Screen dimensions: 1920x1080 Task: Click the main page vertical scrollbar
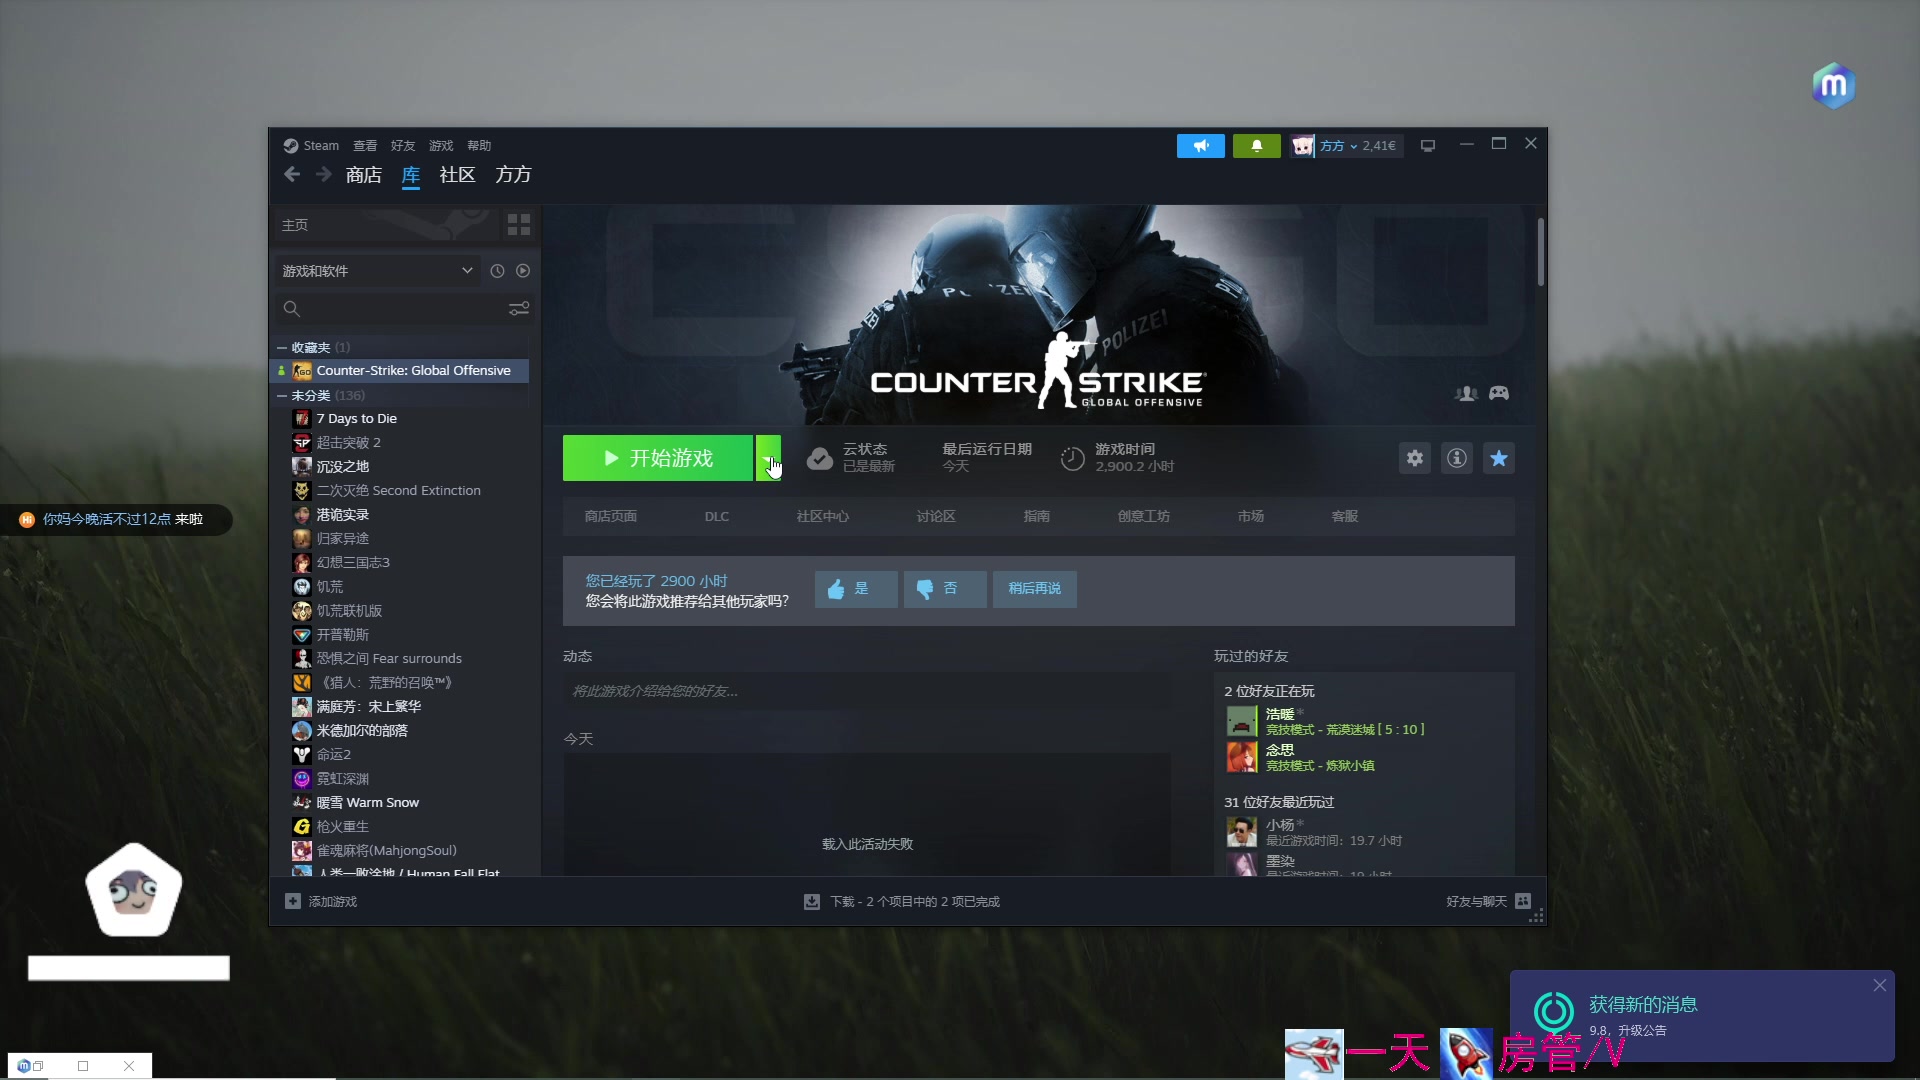point(1541,251)
